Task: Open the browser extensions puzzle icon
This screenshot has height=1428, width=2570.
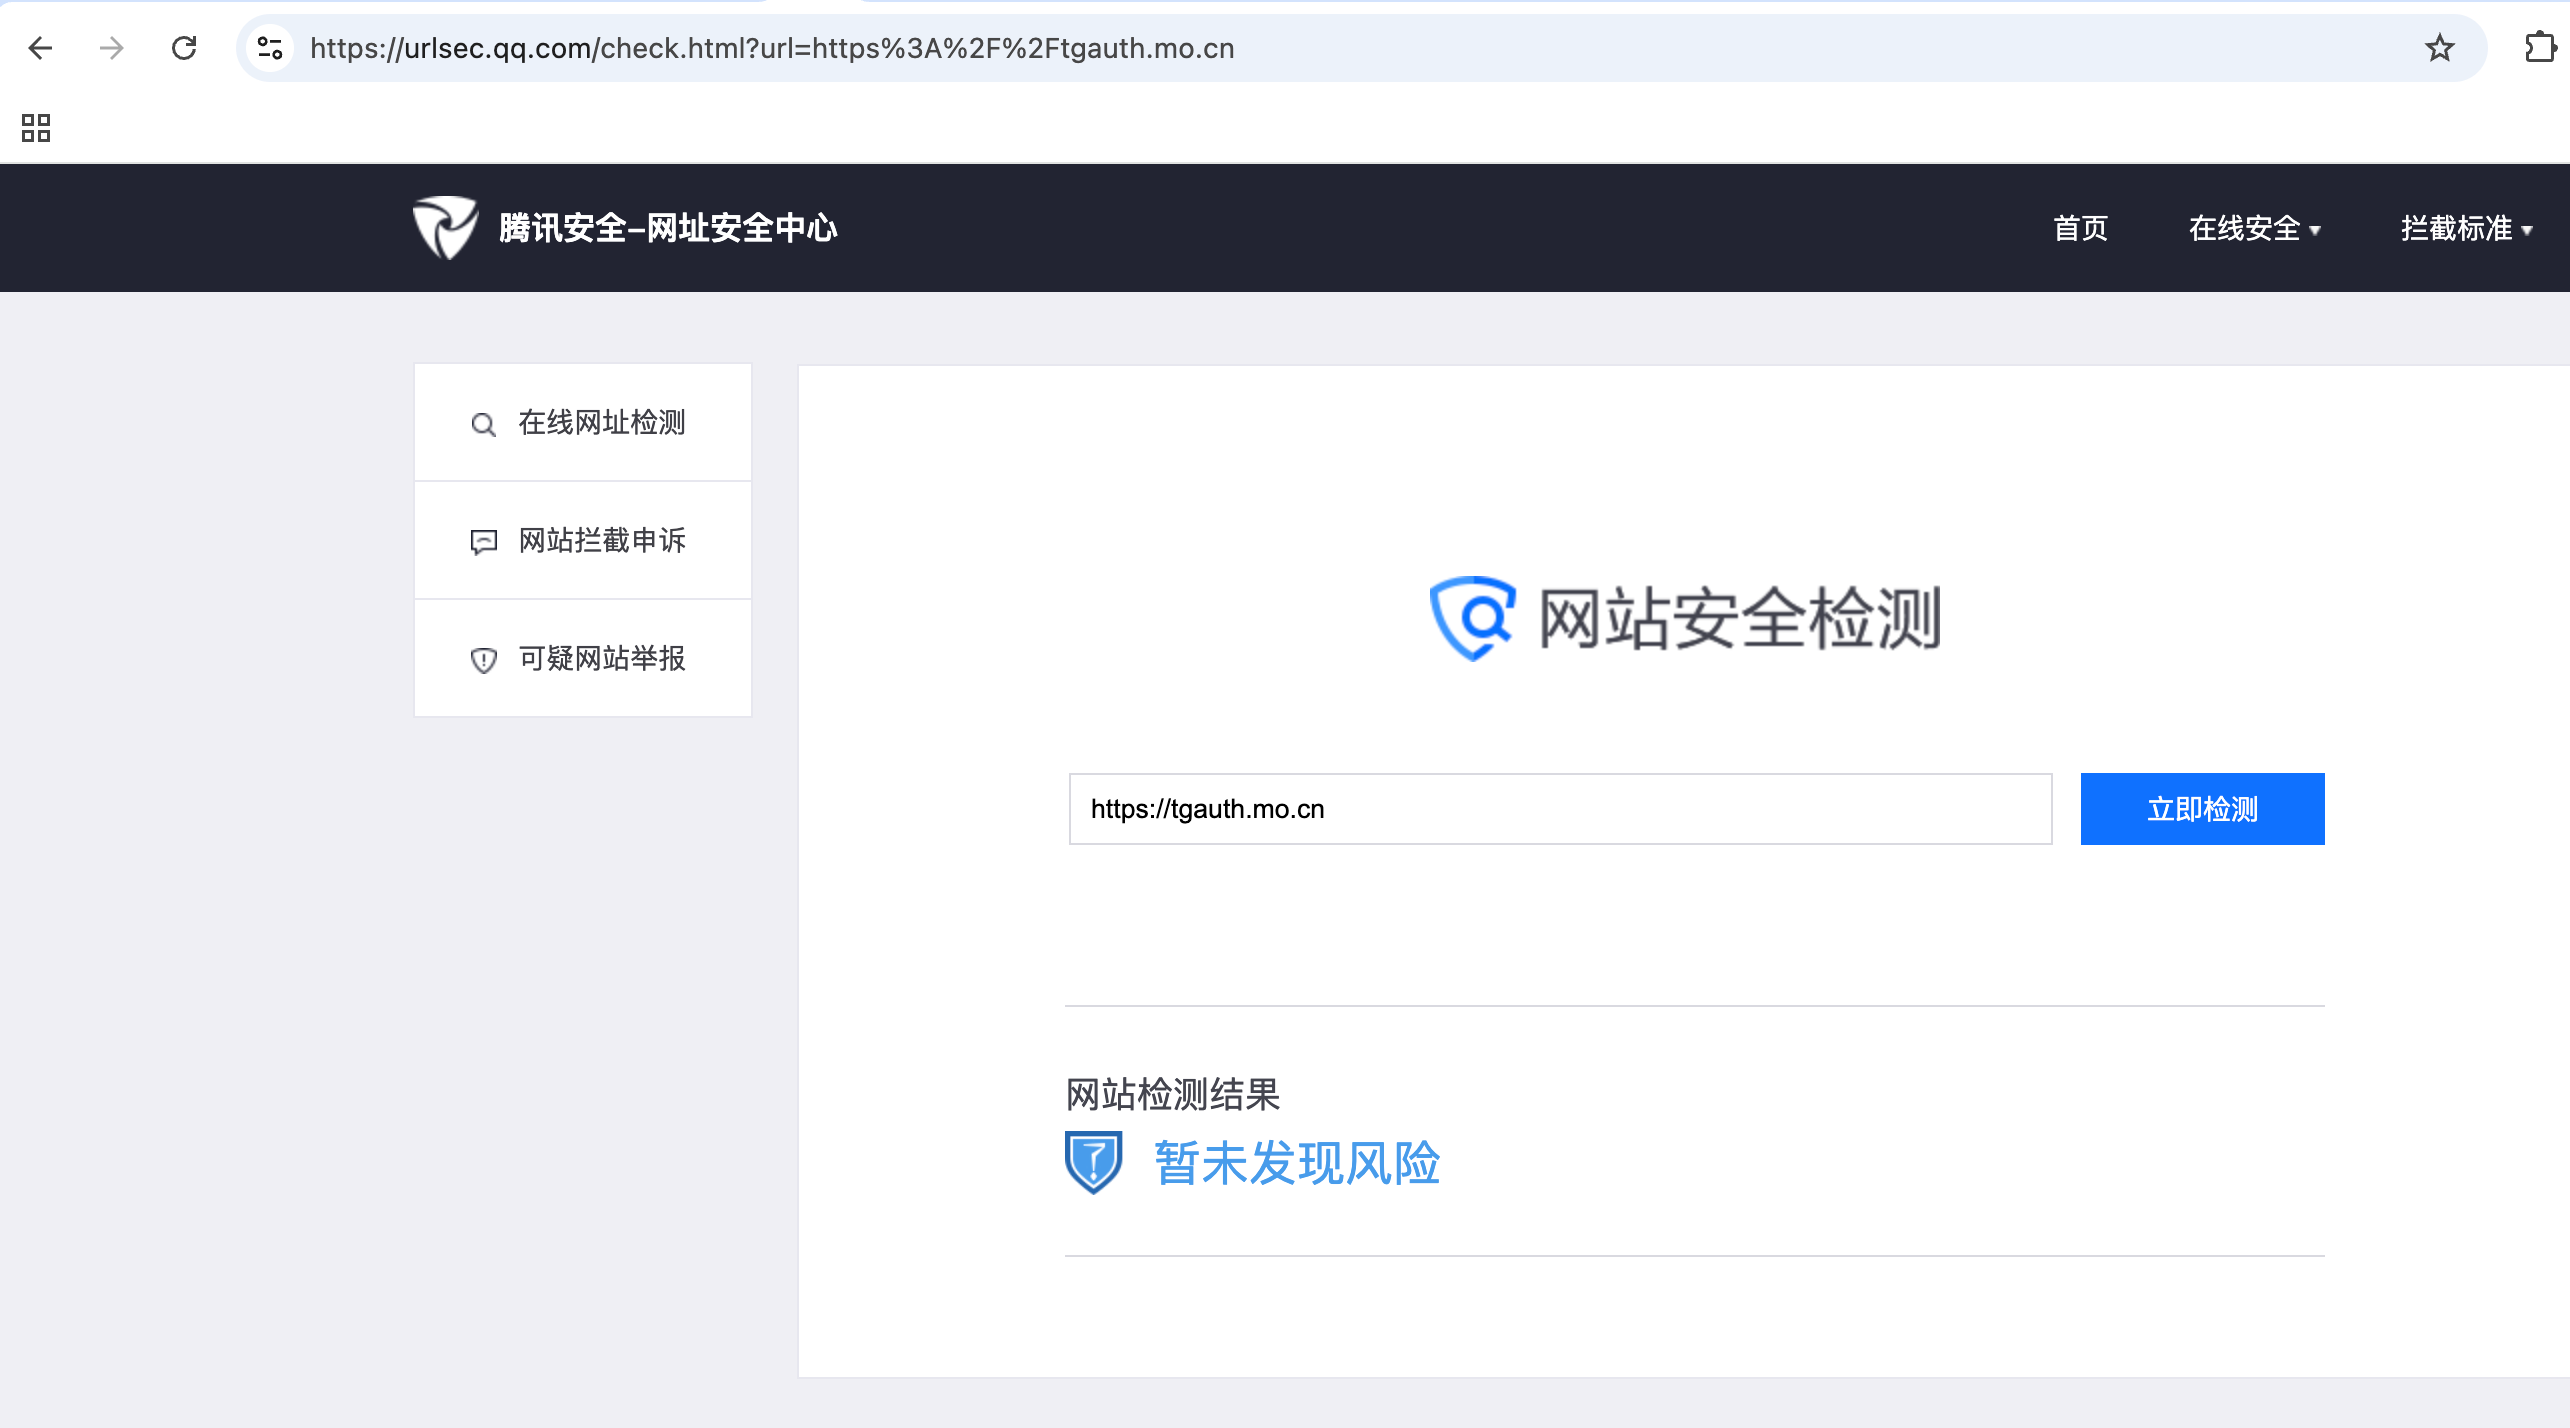Action: [x=2540, y=48]
